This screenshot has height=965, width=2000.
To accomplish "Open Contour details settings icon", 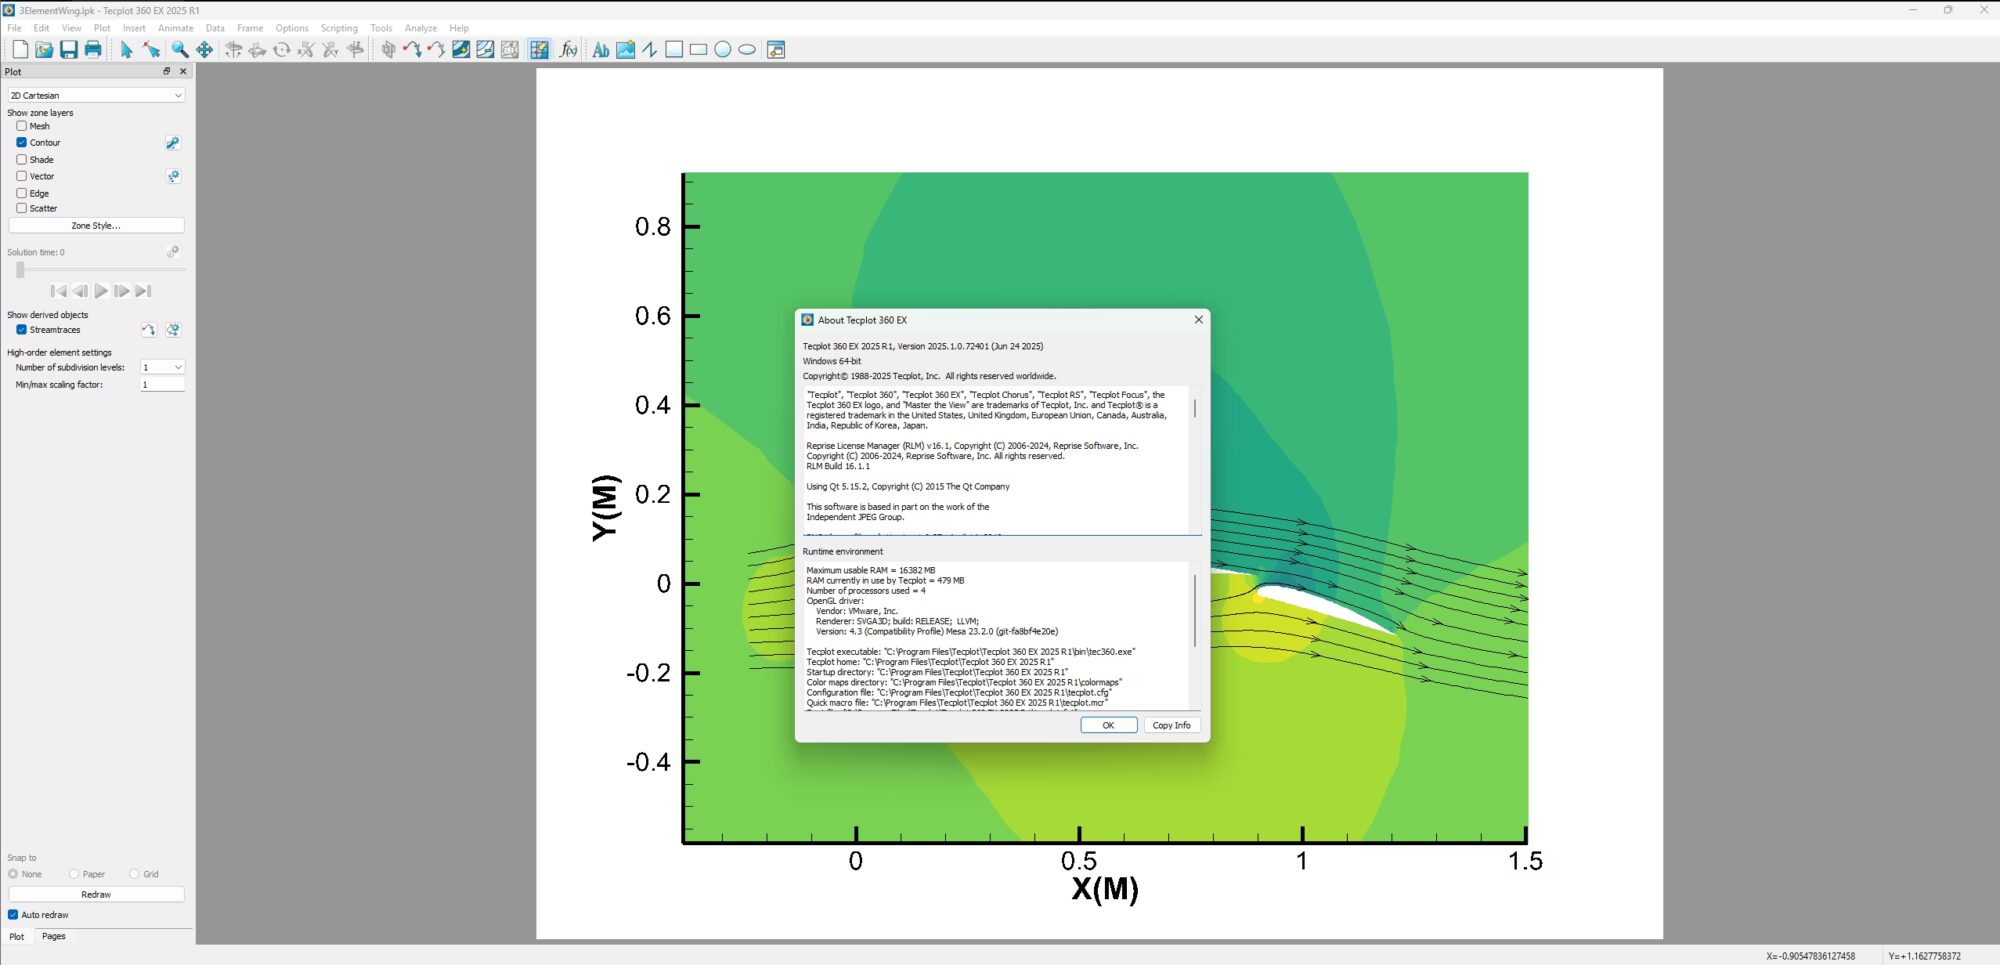I will [173, 143].
